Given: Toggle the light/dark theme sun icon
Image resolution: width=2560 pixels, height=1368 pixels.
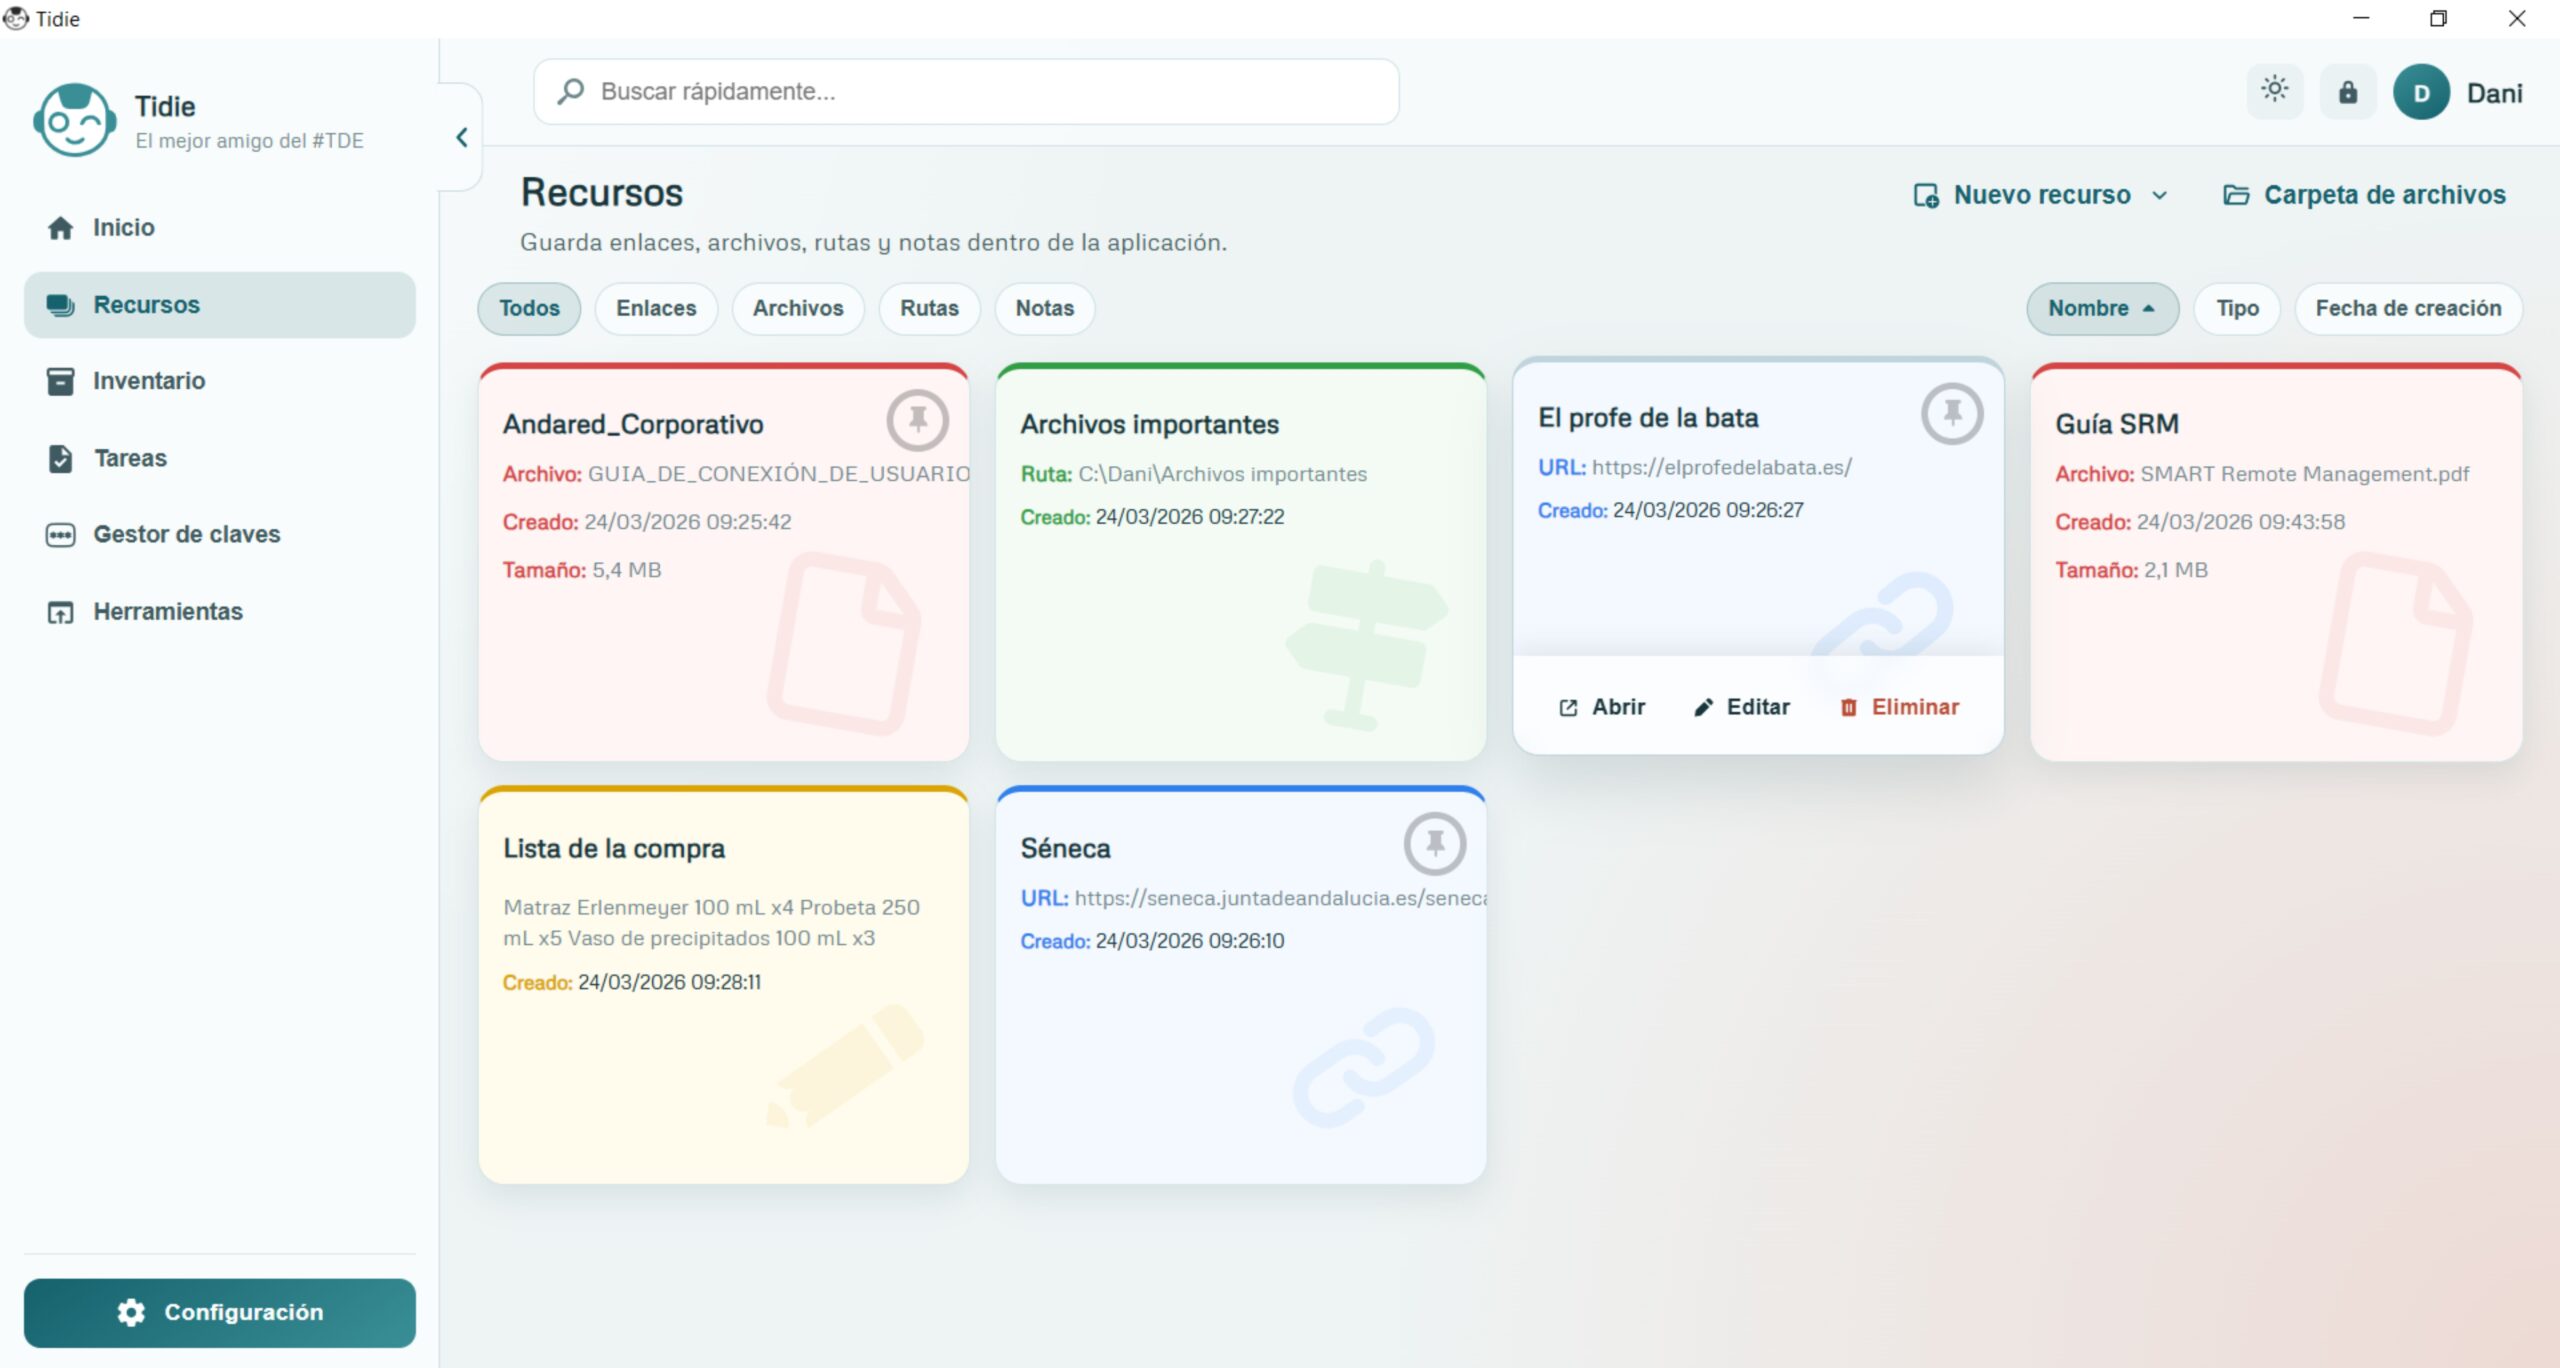Looking at the screenshot, I should click(x=2275, y=91).
